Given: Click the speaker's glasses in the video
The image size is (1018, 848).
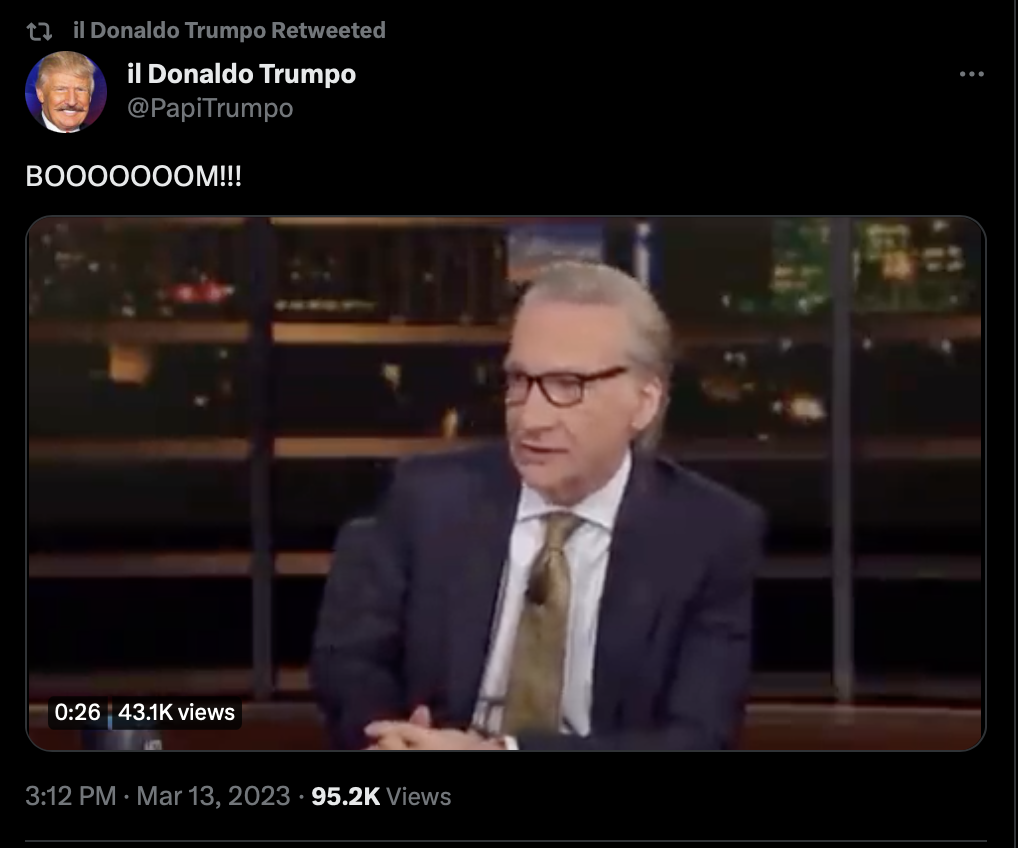Looking at the screenshot, I should pos(565,384).
